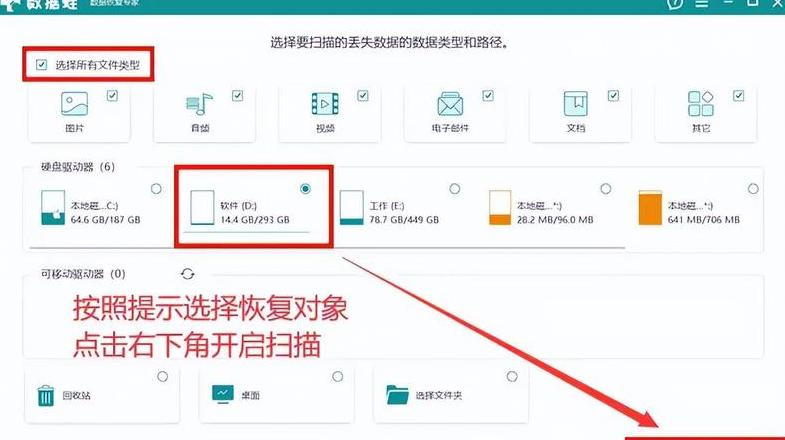Click the 14.4 GB/293 GB size text
Screen dimensions: 785x440
(x=255, y=220)
